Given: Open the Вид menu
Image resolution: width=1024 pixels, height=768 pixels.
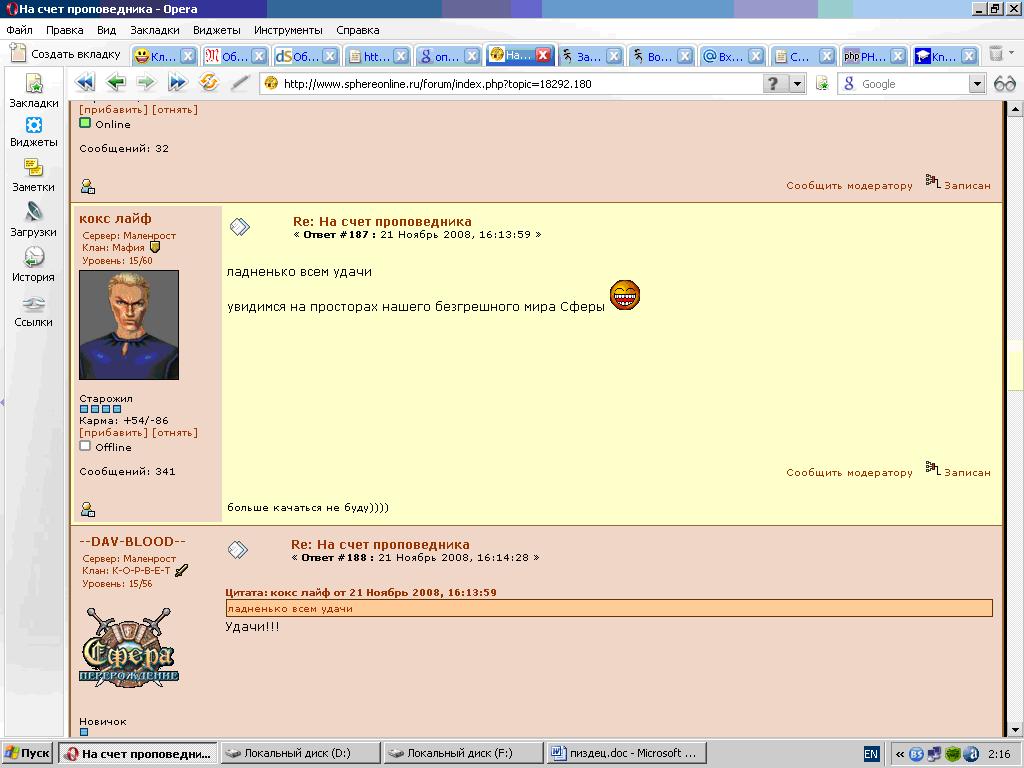Looking at the screenshot, I should [106, 30].
